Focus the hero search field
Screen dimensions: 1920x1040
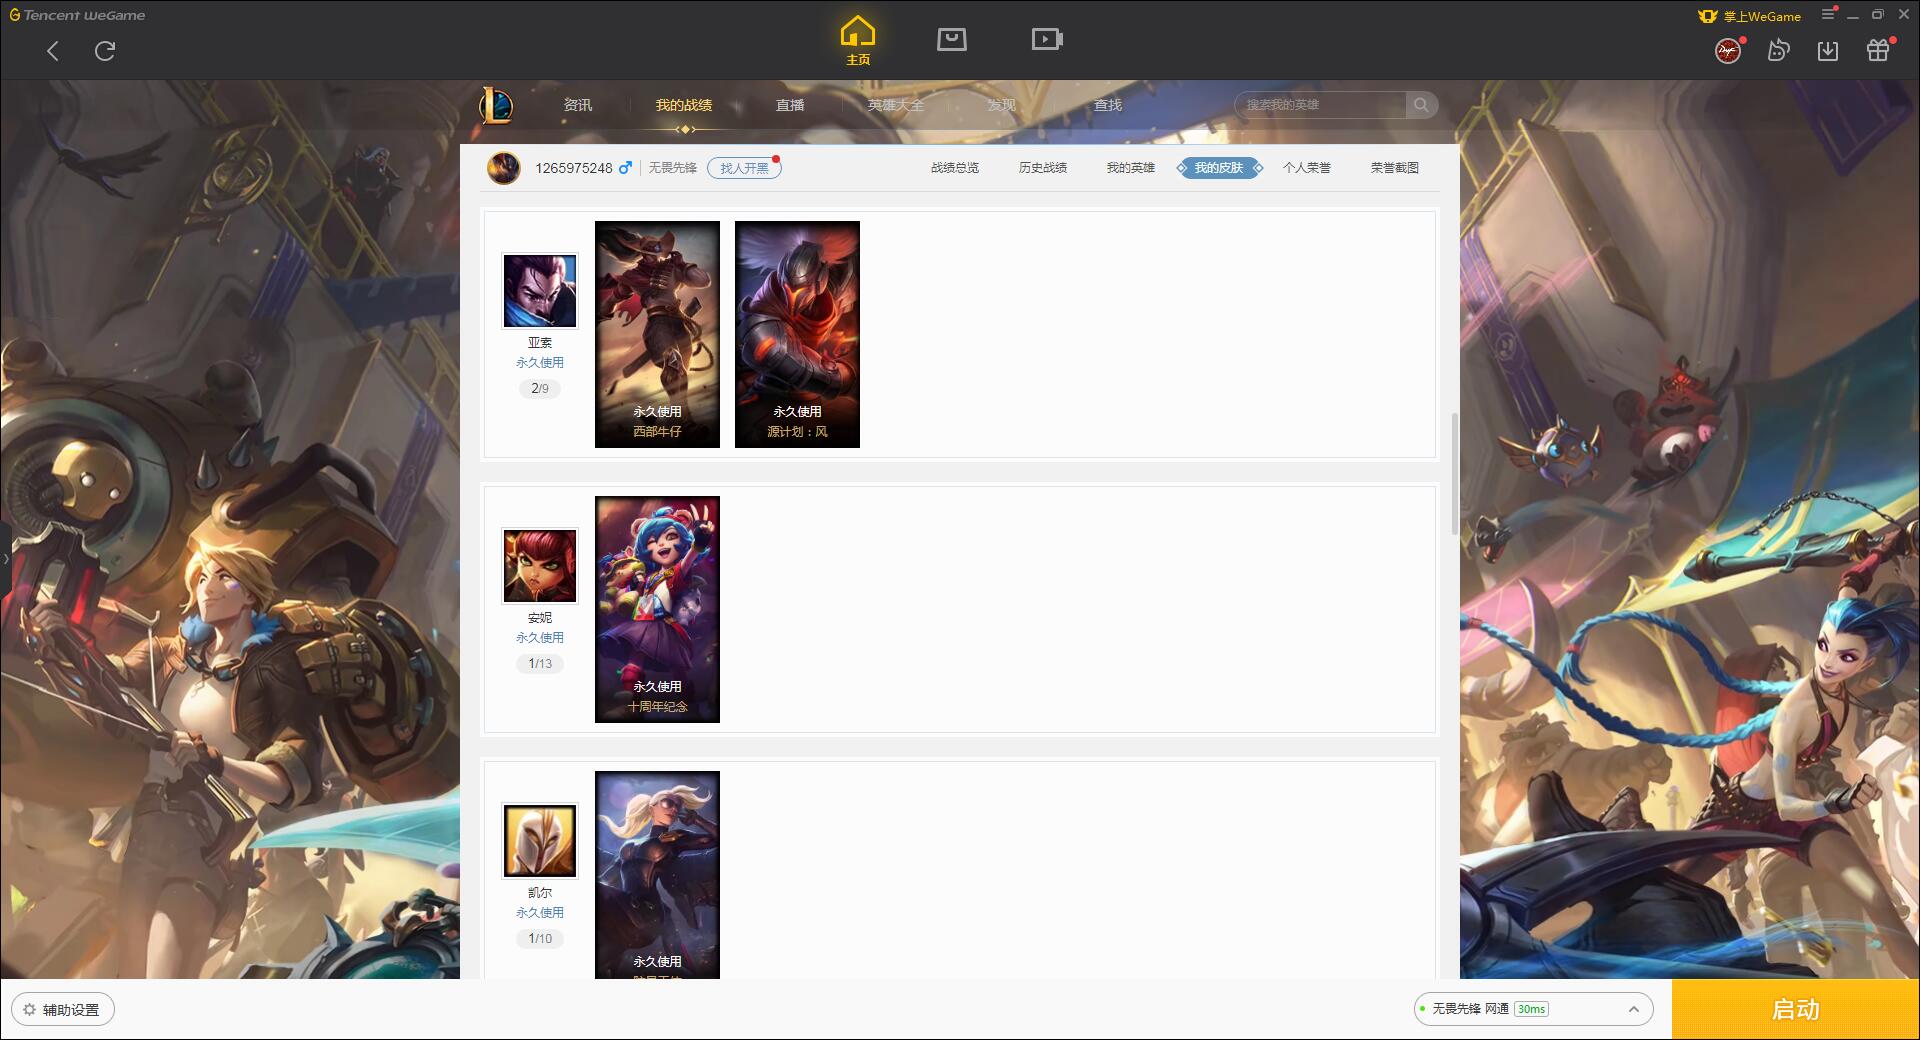pyautogui.click(x=1320, y=105)
